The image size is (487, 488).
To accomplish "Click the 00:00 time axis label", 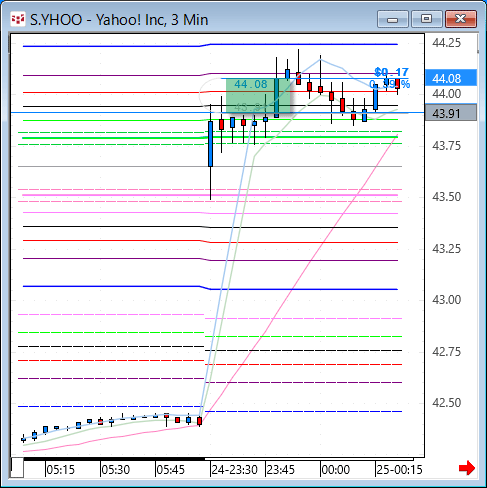I will click(x=336, y=470).
